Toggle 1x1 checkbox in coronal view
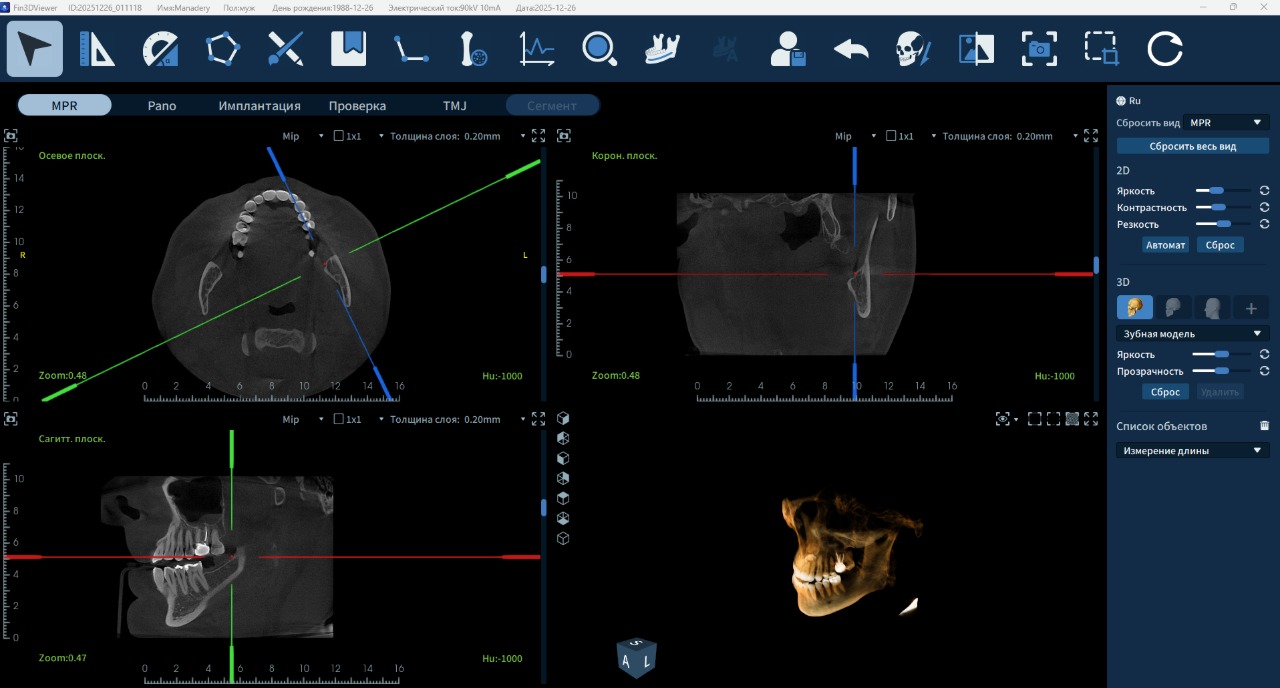 coord(891,136)
